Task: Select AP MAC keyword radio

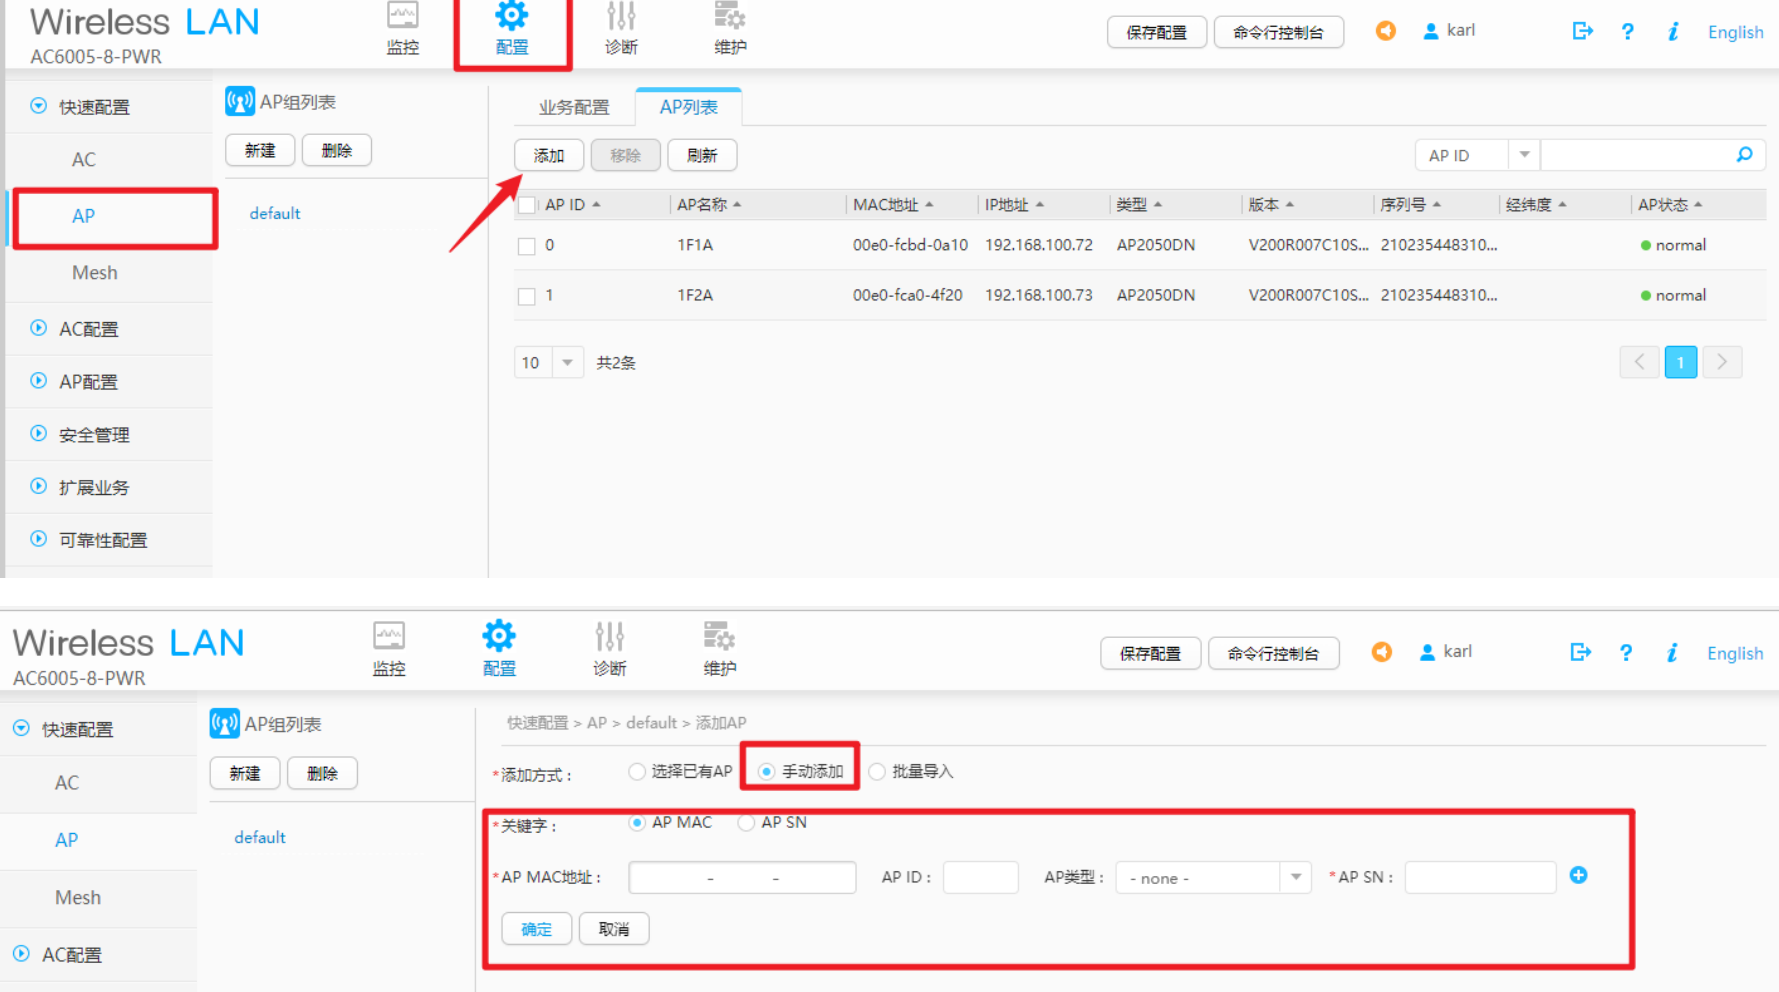Action: 637,822
